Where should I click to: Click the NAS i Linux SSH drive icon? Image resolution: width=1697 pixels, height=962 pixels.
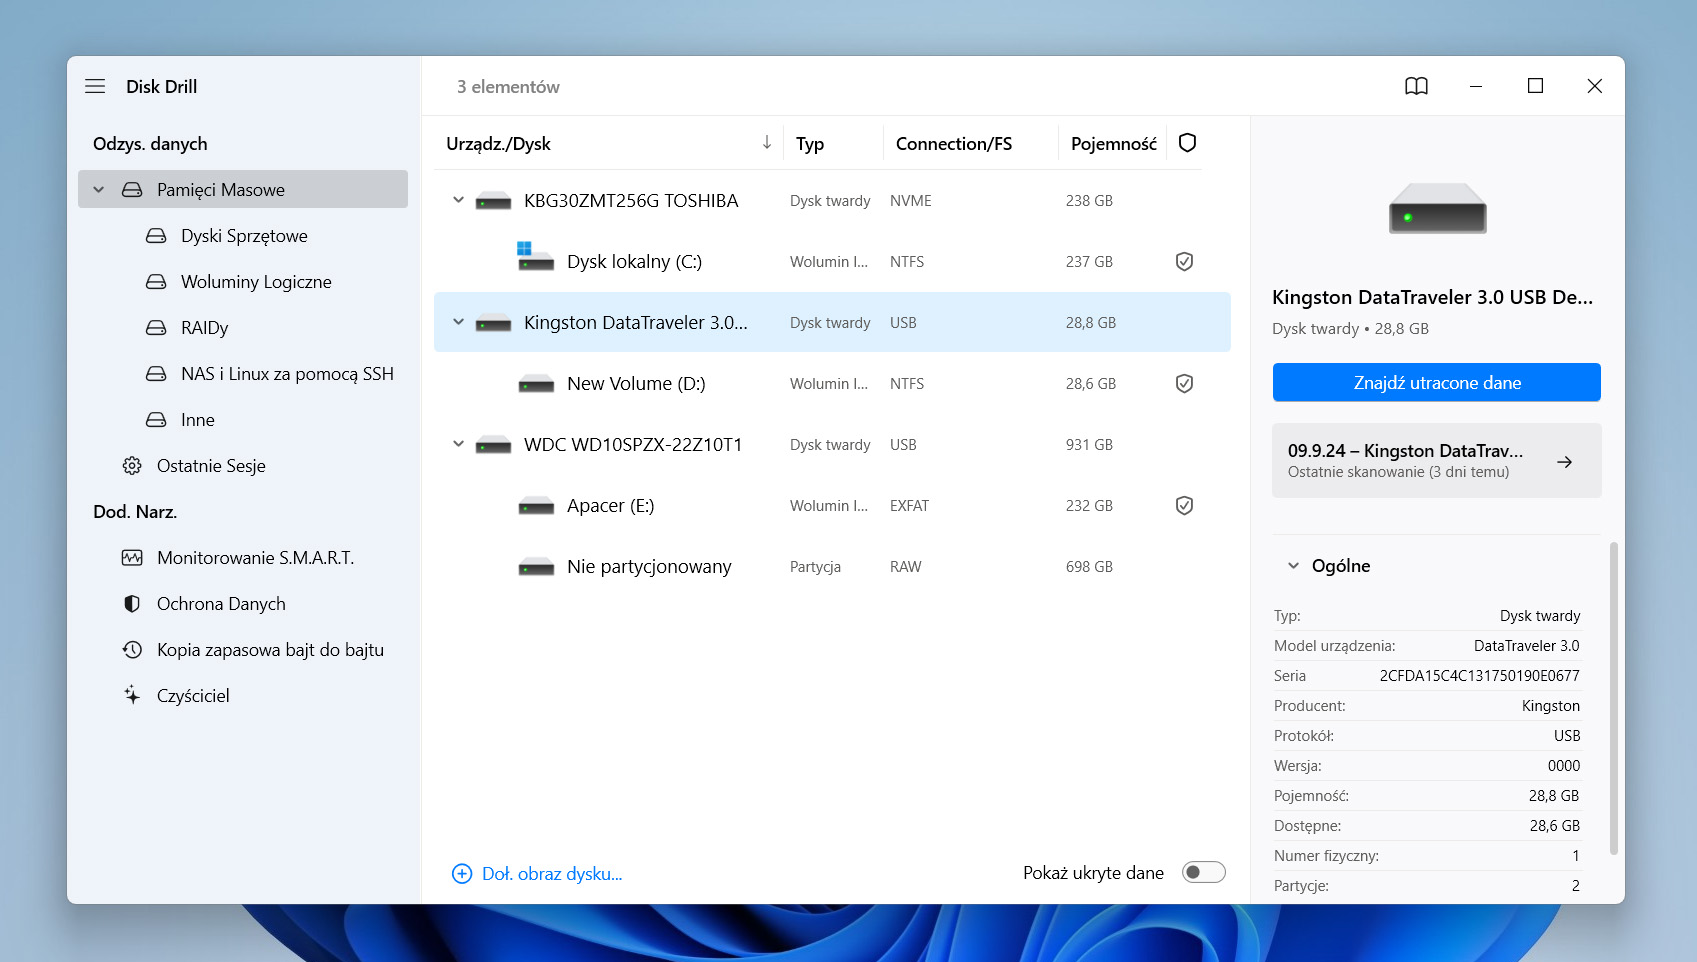(x=156, y=373)
